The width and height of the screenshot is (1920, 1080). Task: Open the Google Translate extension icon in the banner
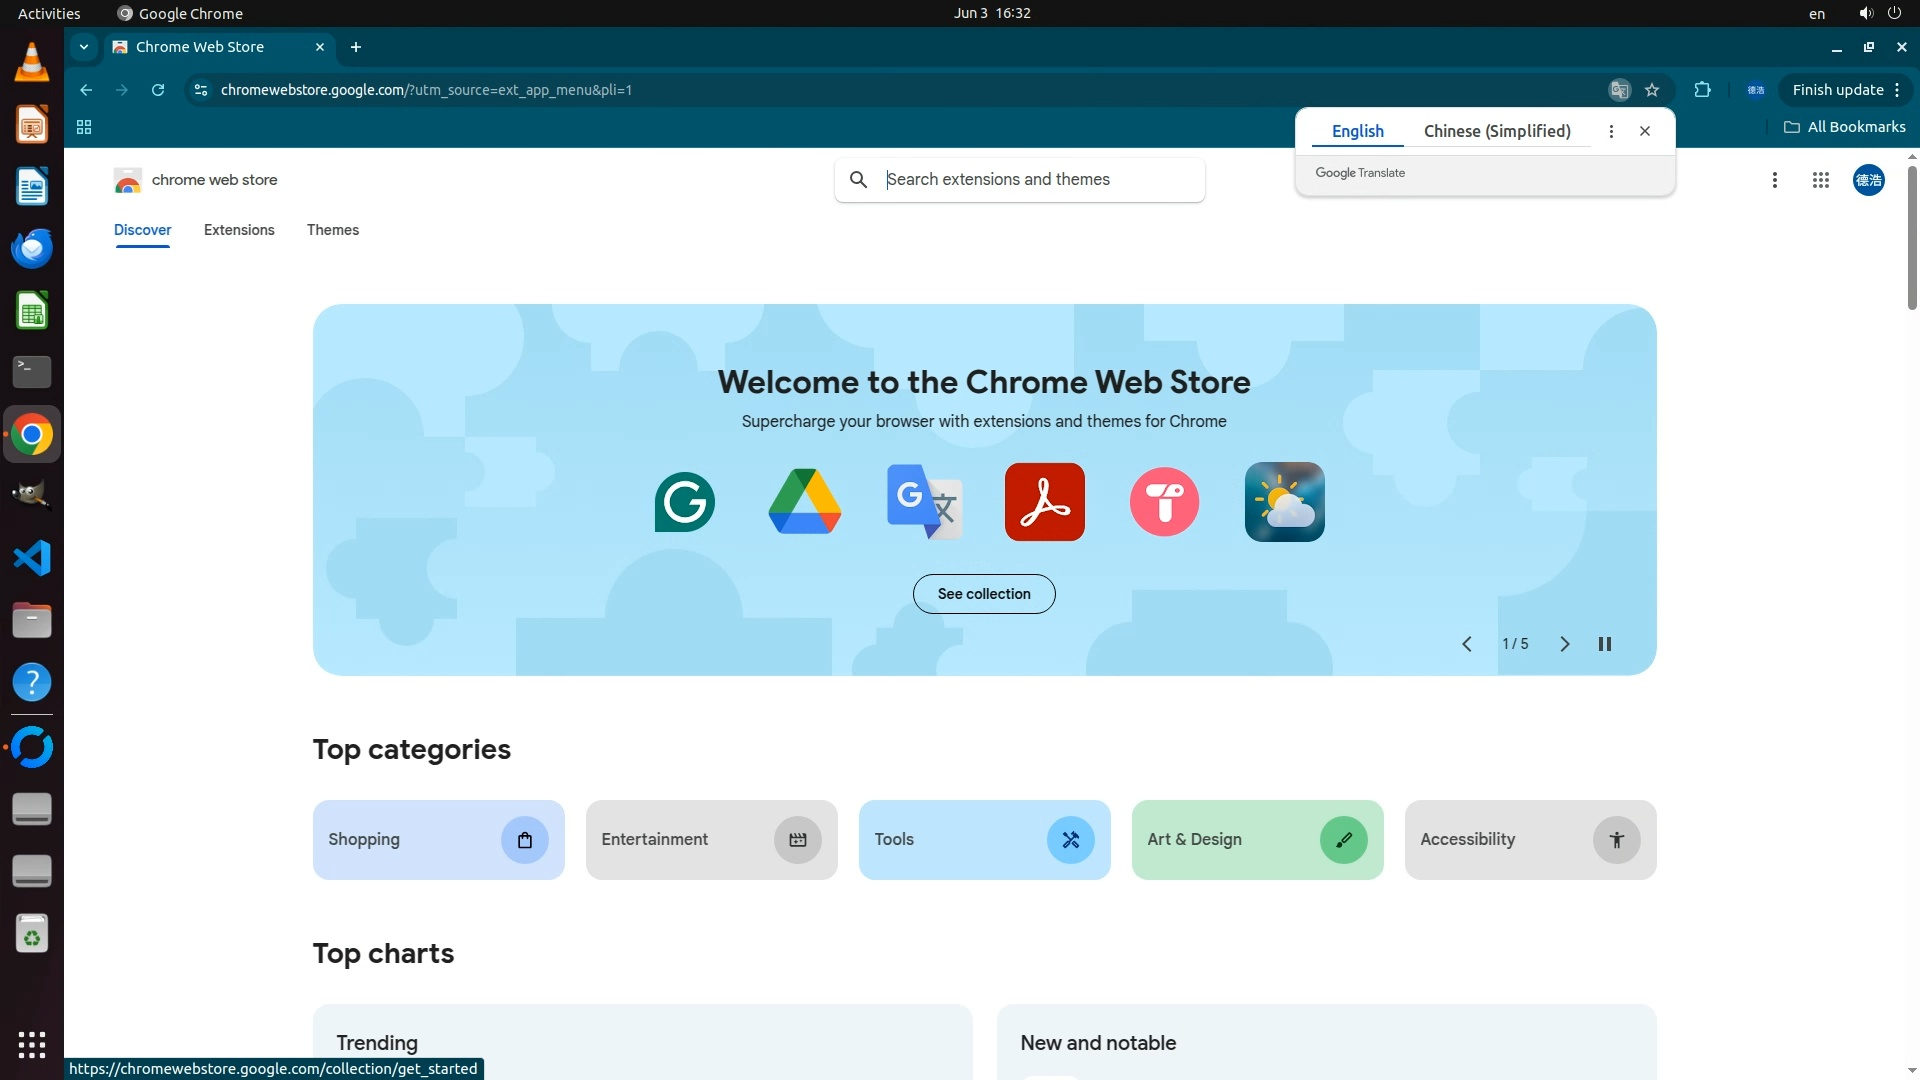pyautogui.click(x=924, y=502)
